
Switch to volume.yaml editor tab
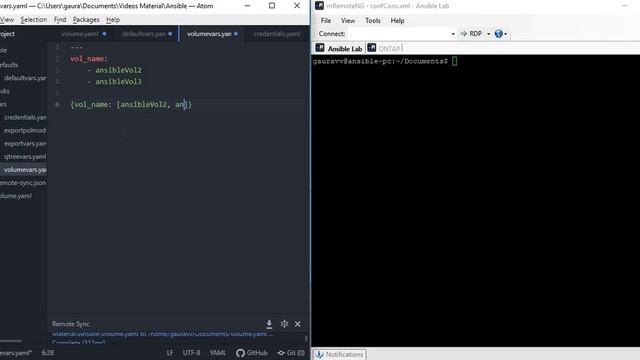(80, 34)
